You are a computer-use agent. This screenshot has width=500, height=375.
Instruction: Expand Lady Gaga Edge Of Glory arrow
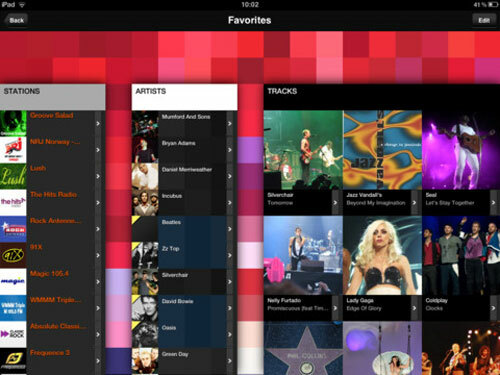[414, 308]
